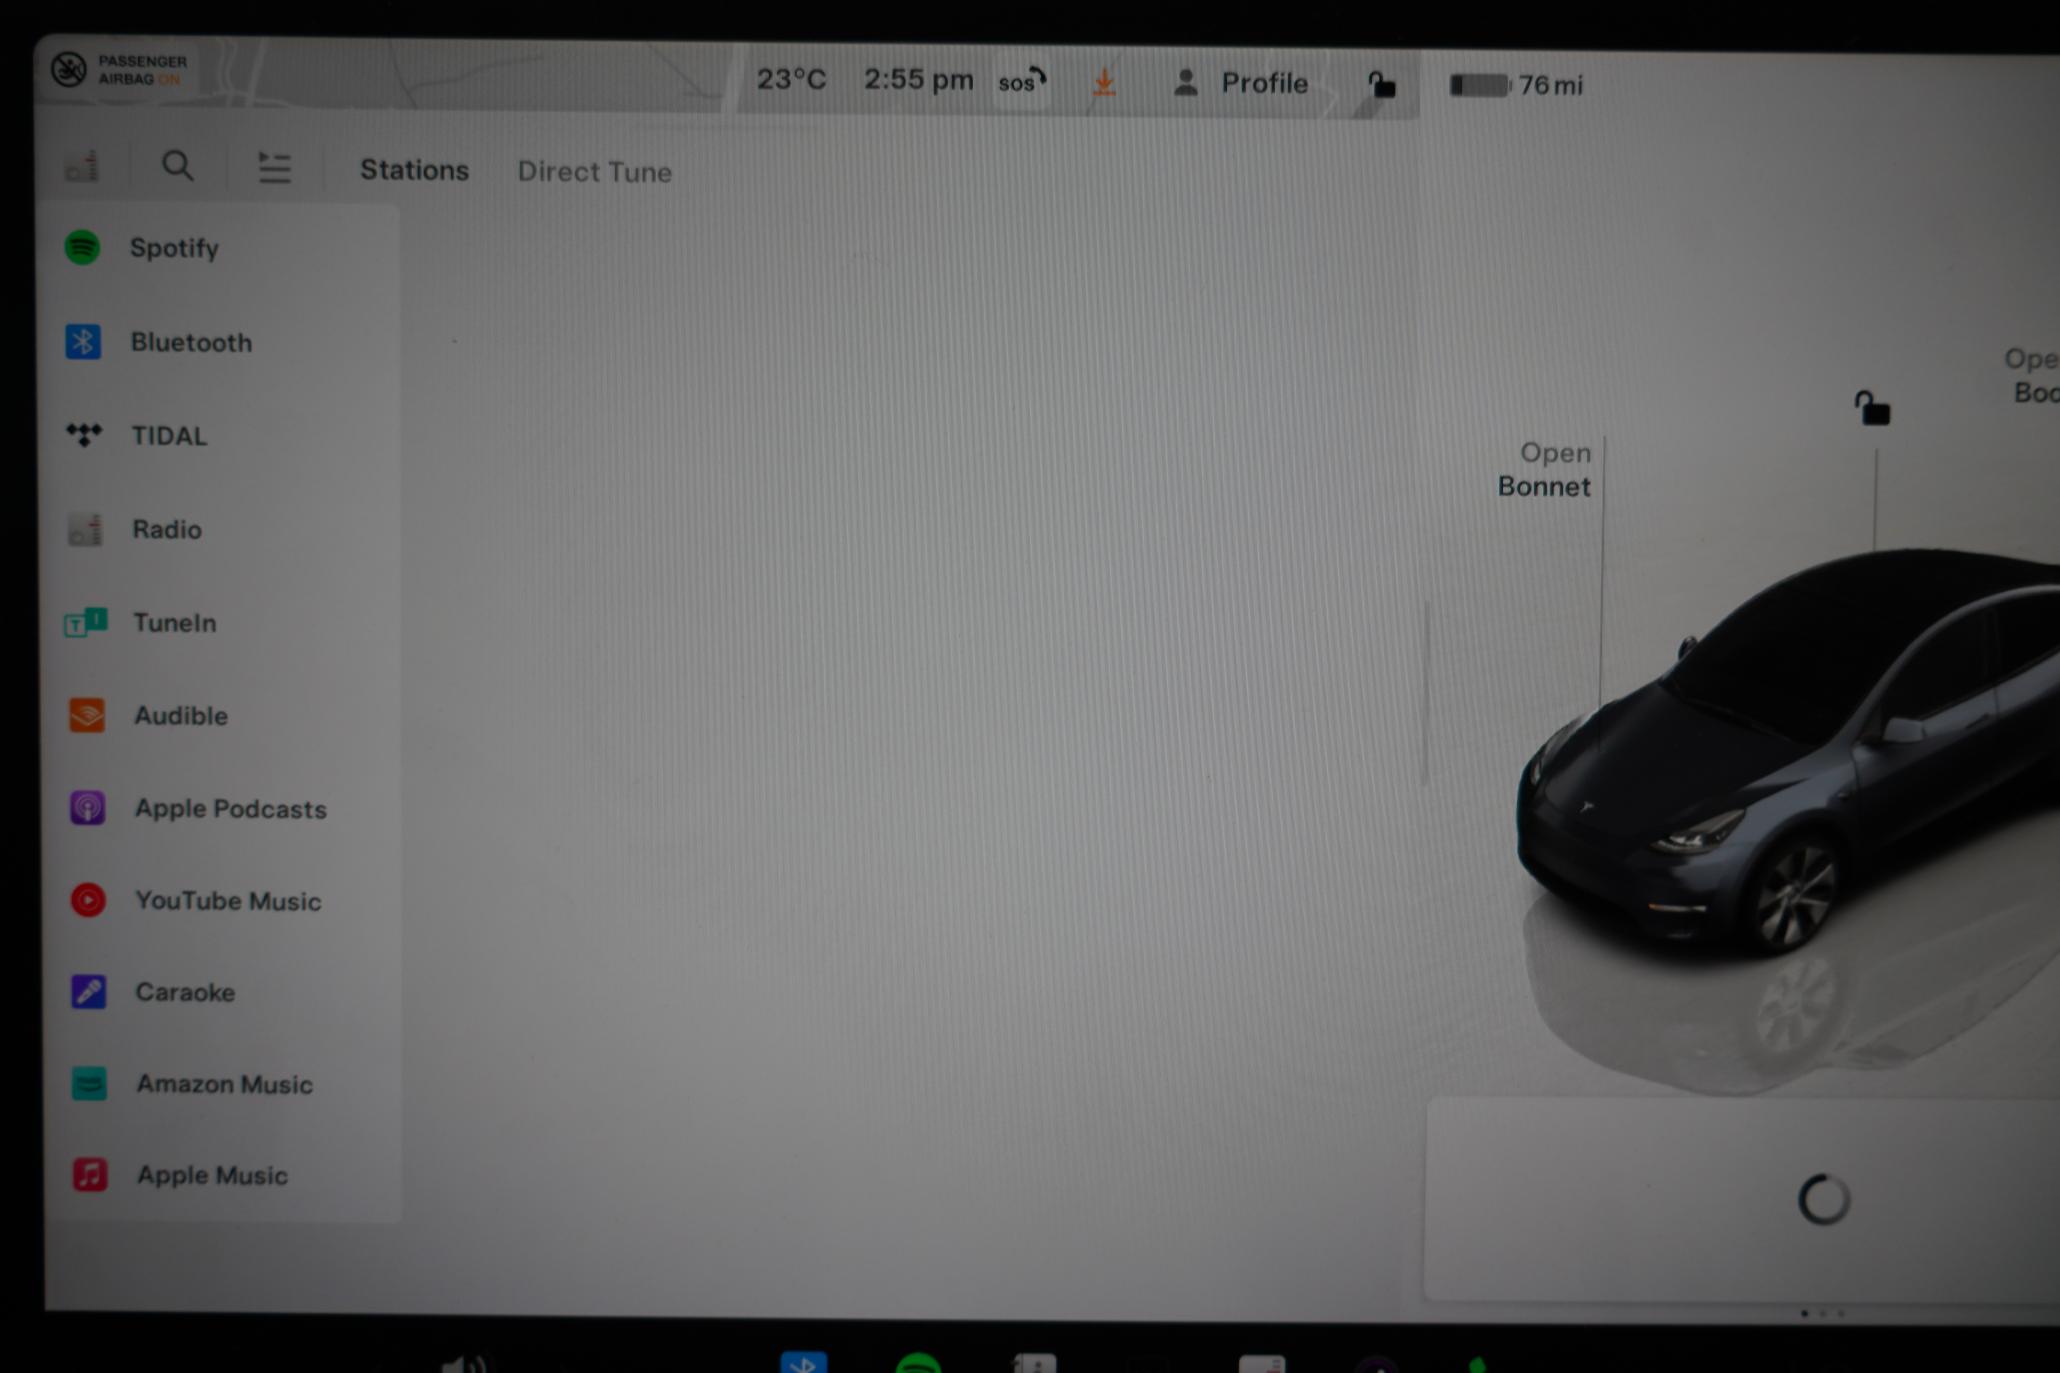Open the YouTube Music icon
The image size is (2060, 1373).
tap(88, 900)
